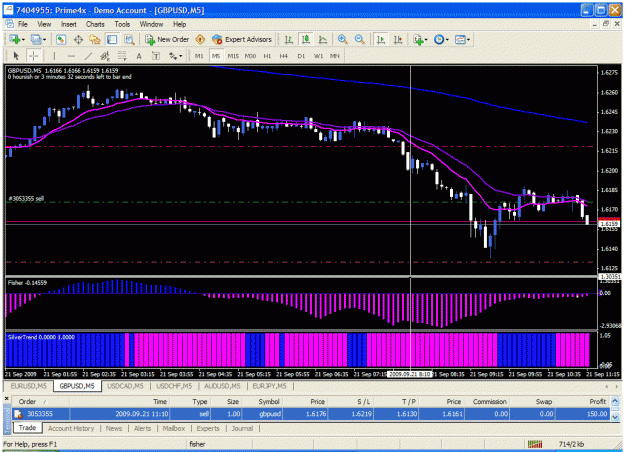
Task: Expand the Profiles dropdown arrow
Action: [x=44, y=39]
